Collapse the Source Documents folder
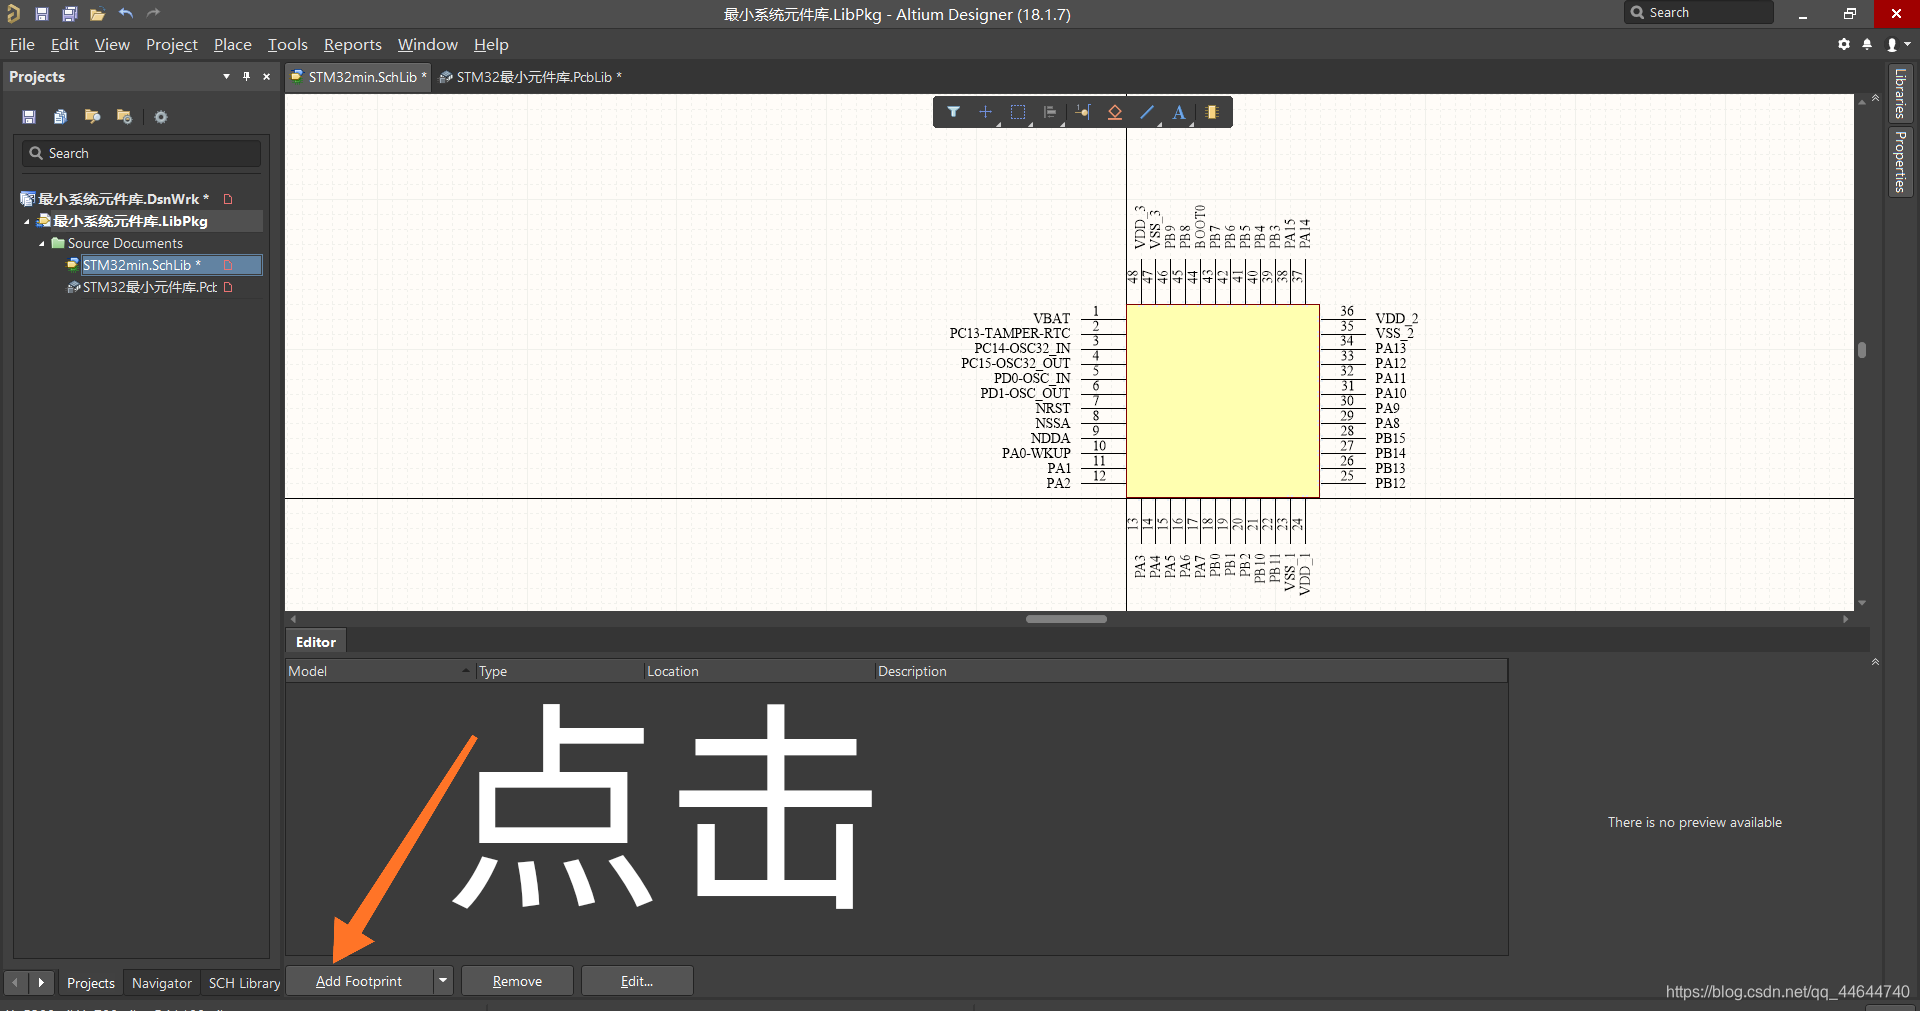Image resolution: width=1920 pixels, height=1011 pixels. 42,243
